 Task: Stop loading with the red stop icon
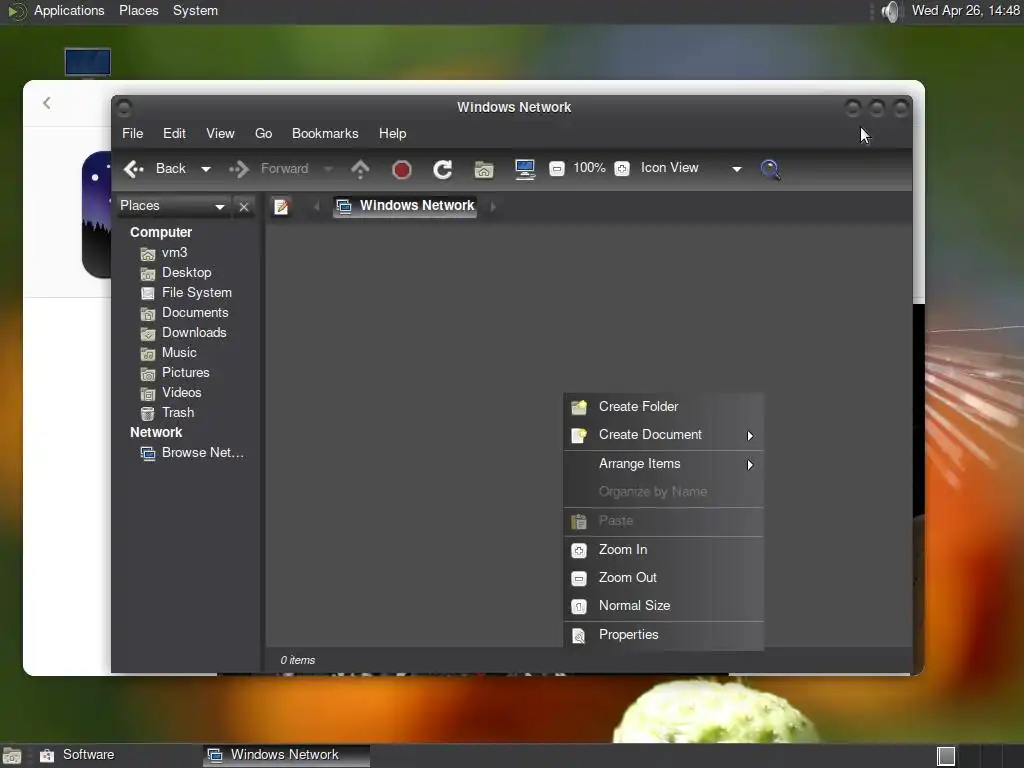(402, 170)
